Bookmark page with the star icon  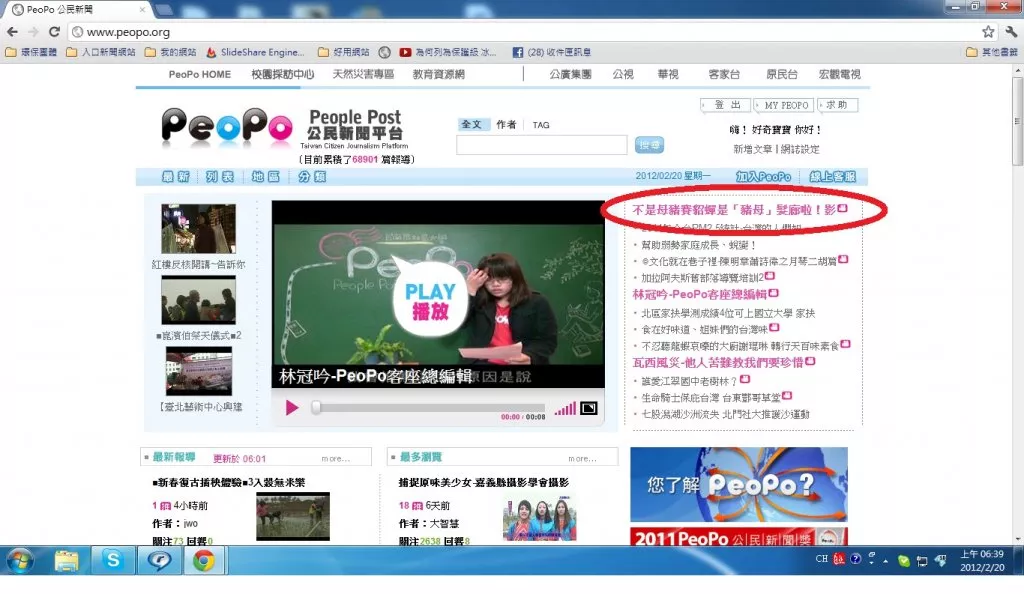point(988,31)
